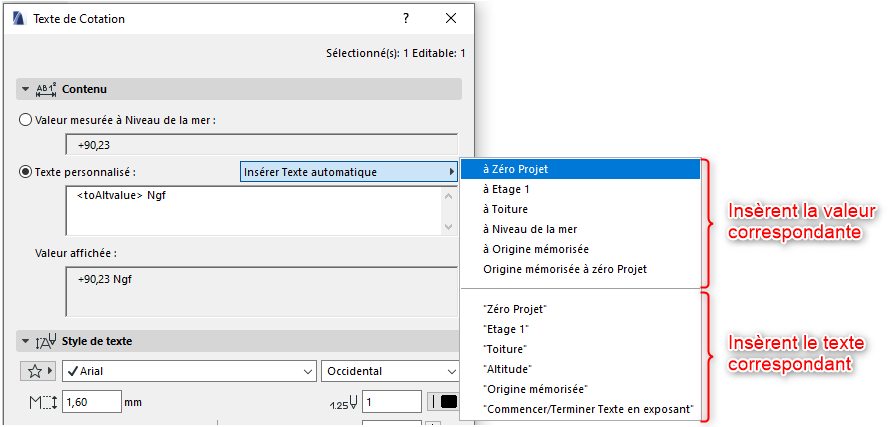The height and width of the screenshot is (427, 896).
Task: Click the Style de texte section icon
Action: [46, 341]
